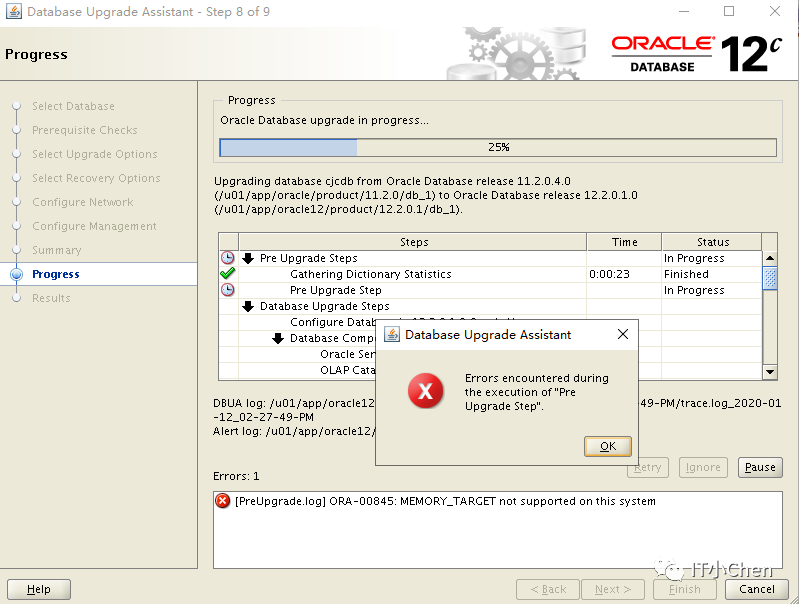The image size is (799, 604).
Task: Collapse the Database Upgrade Steps group arrow
Action: pyautogui.click(x=248, y=306)
